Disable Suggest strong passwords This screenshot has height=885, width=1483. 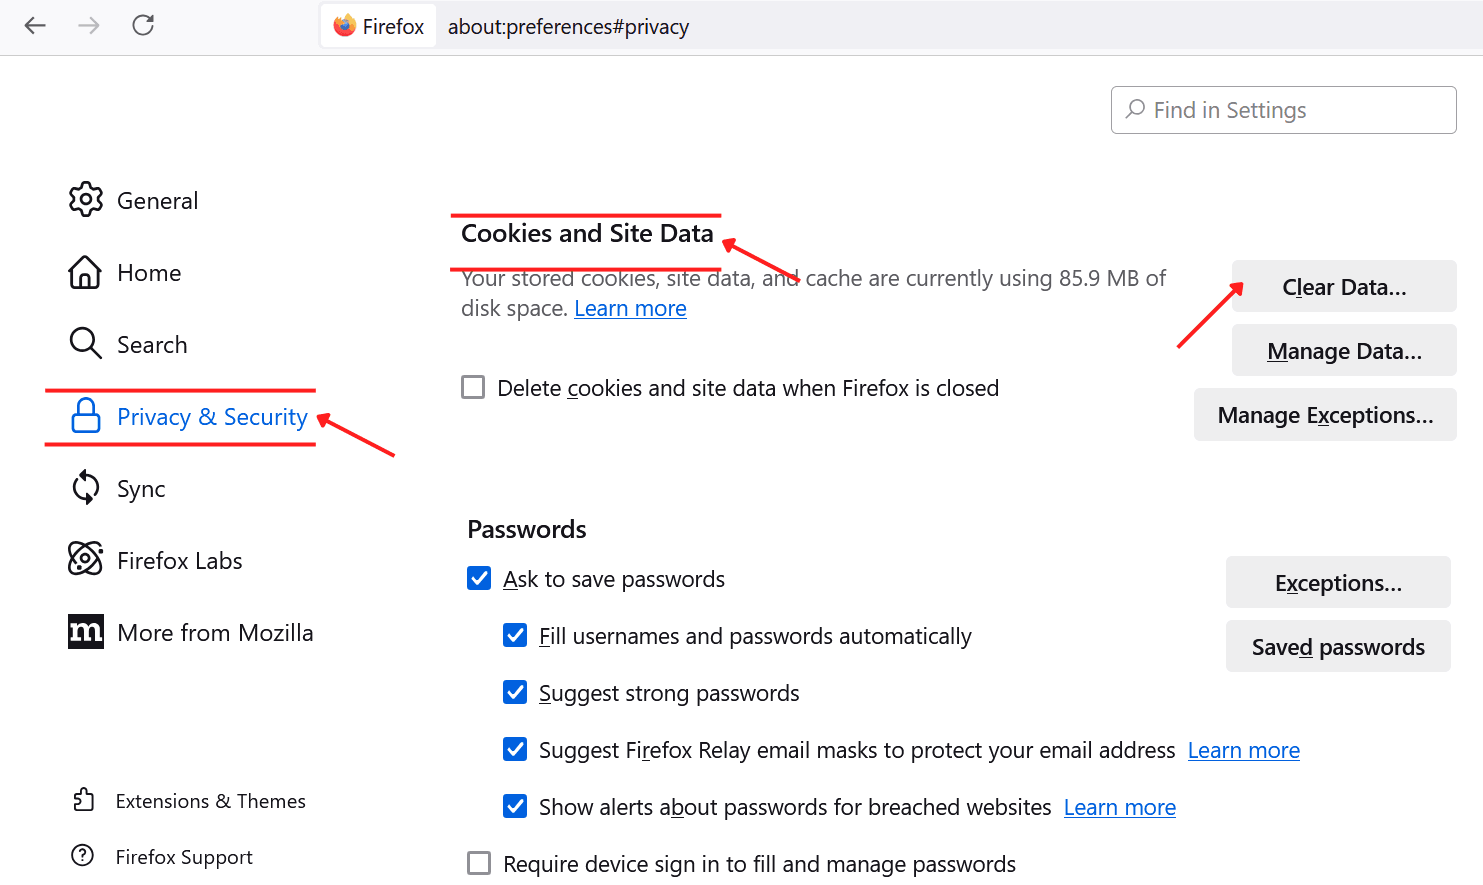click(514, 692)
